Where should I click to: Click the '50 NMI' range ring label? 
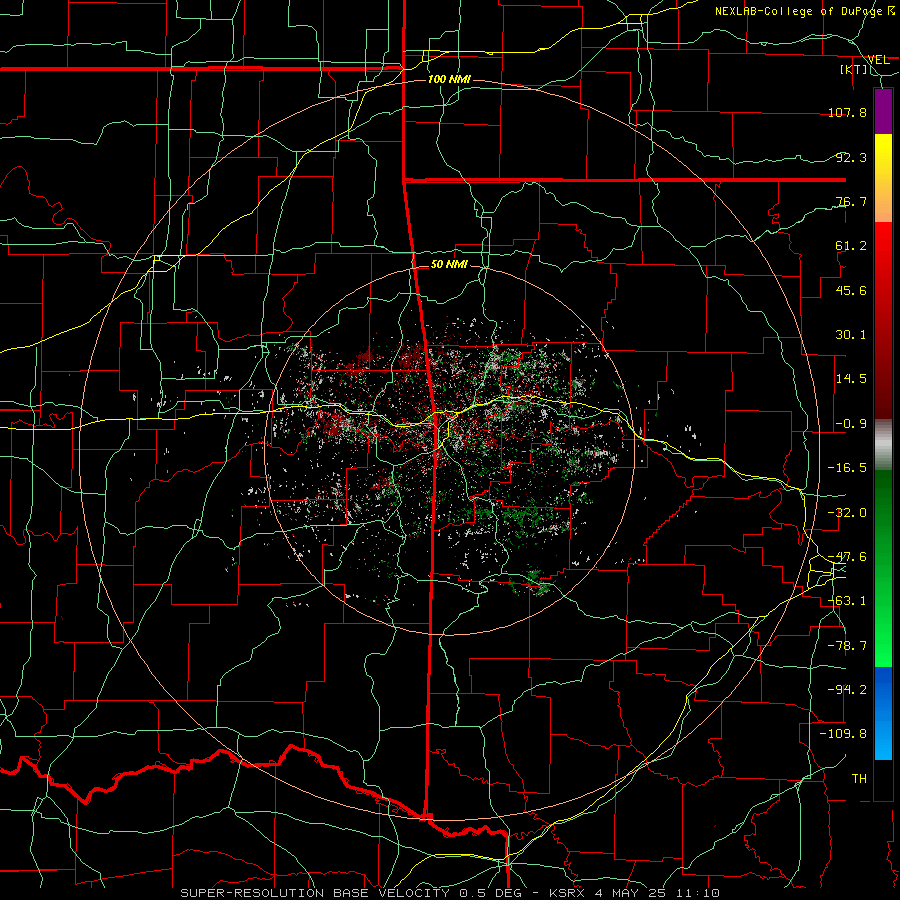[x=449, y=264]
